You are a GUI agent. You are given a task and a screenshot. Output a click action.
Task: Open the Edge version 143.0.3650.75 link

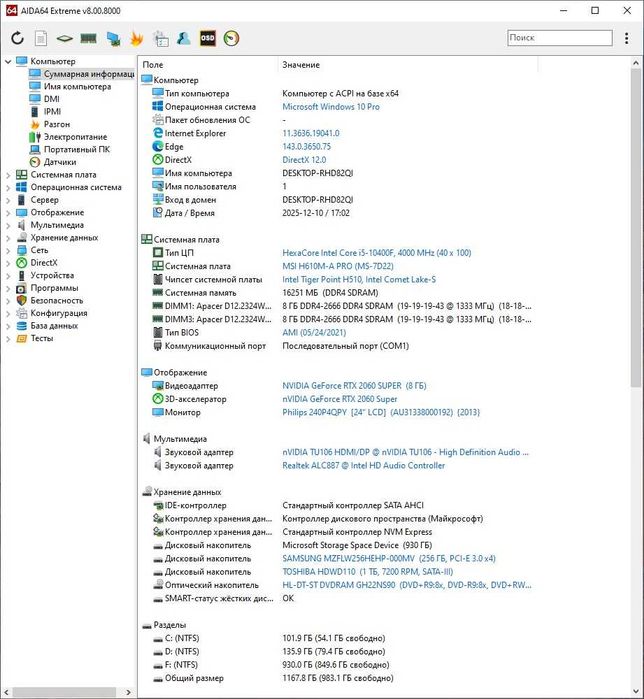coord(306,147)
